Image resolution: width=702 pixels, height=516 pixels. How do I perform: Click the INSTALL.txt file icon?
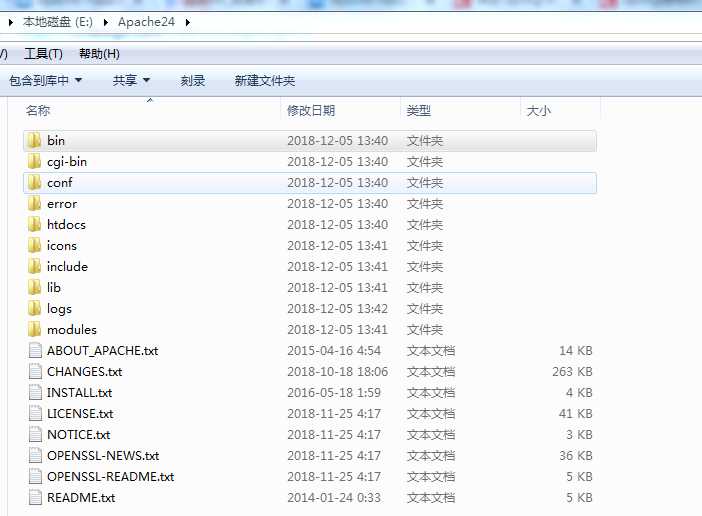[x=35, y=392]
